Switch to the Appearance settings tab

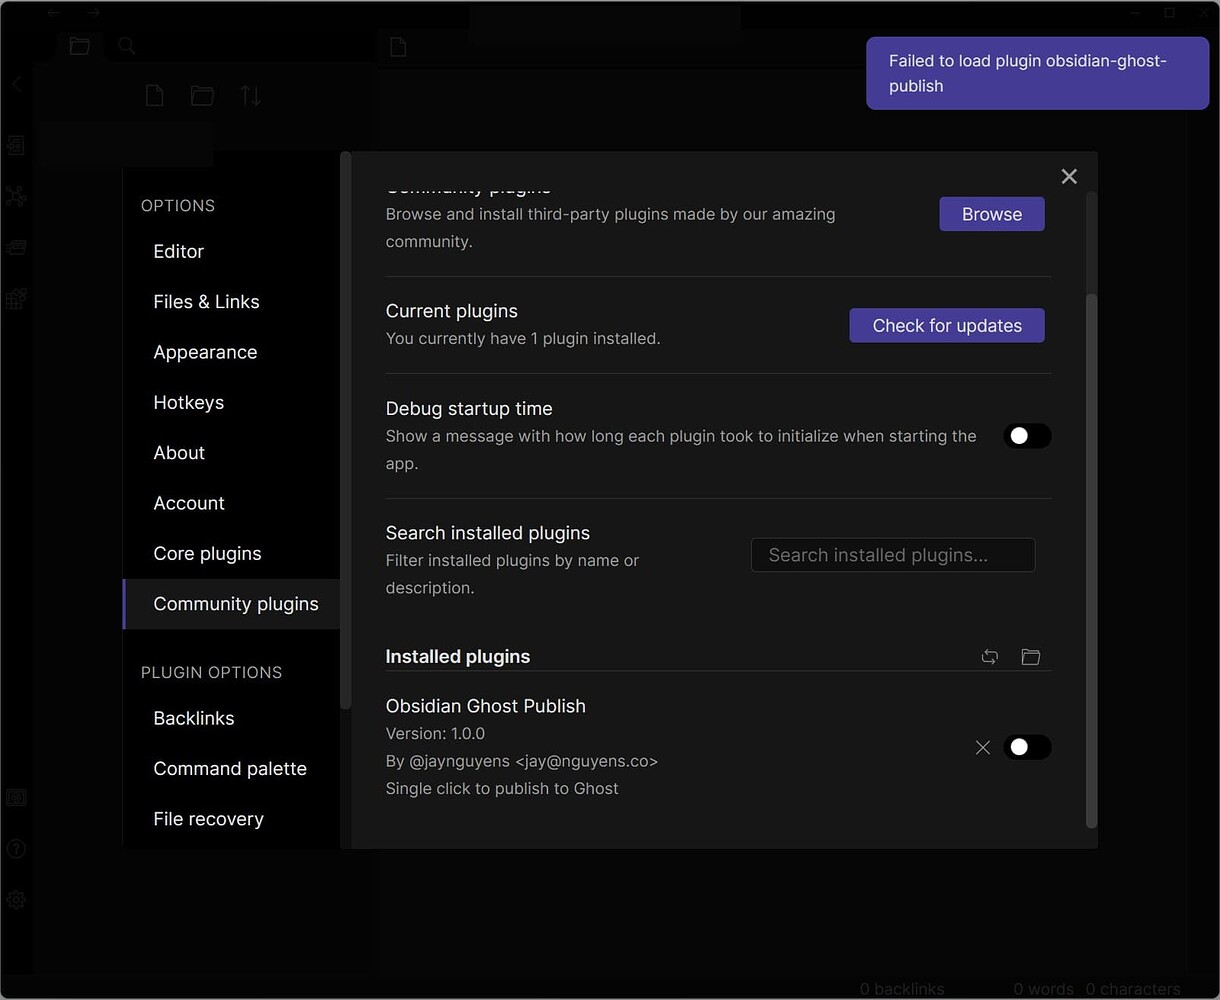205,352
